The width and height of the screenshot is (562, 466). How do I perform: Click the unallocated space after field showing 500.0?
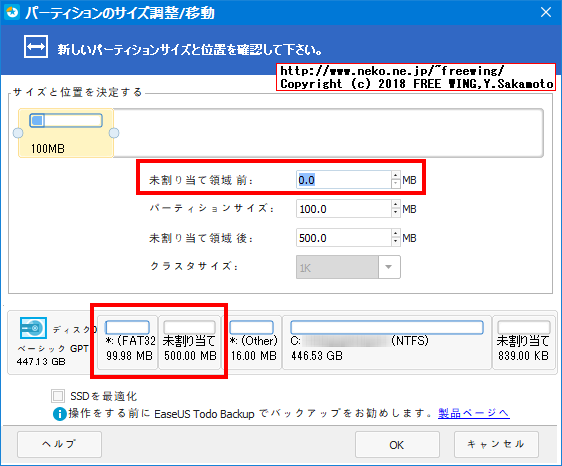click(343, 238)
